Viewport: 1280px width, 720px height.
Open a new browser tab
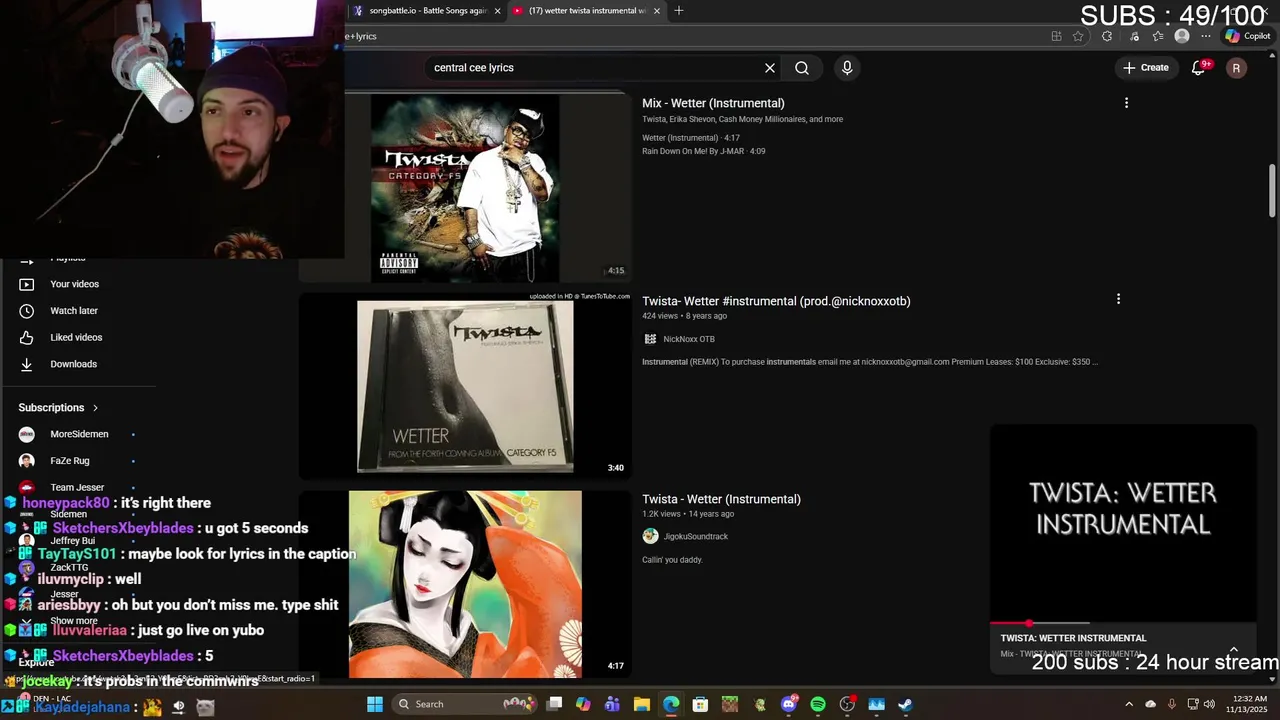tap(679, 10)
